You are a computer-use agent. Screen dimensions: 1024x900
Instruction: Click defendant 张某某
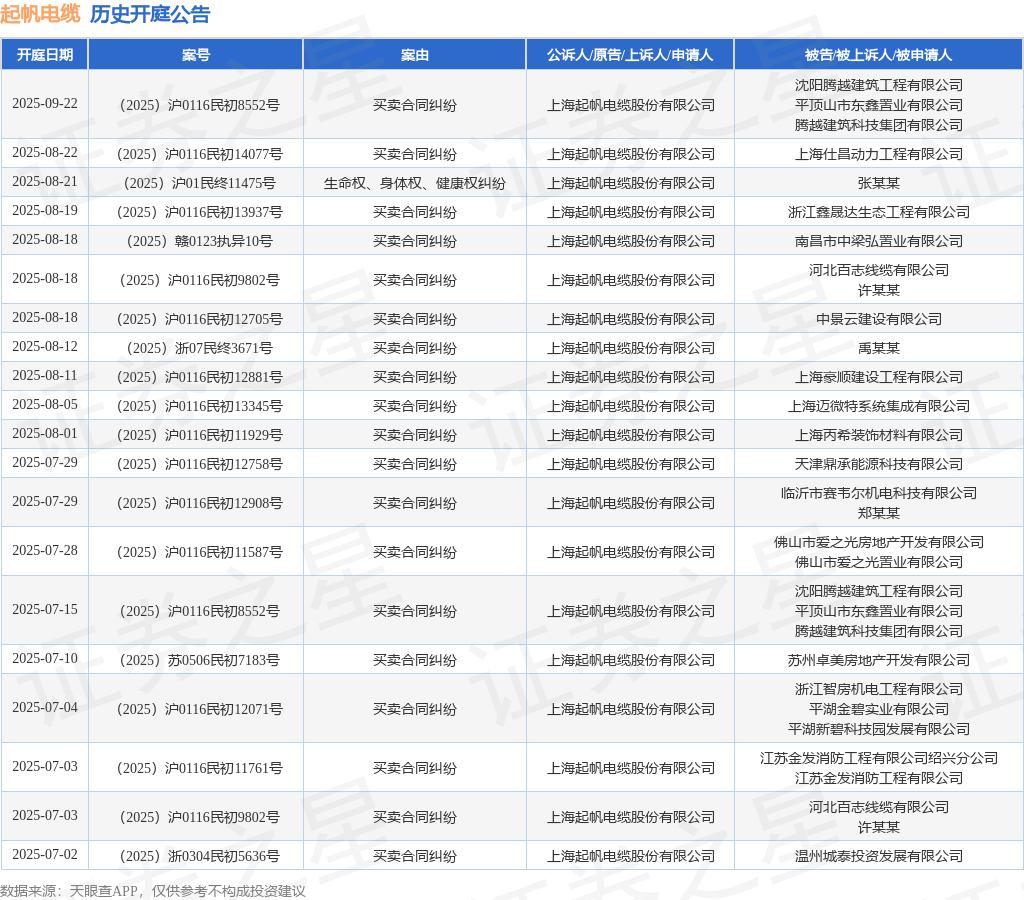[878, 184]
